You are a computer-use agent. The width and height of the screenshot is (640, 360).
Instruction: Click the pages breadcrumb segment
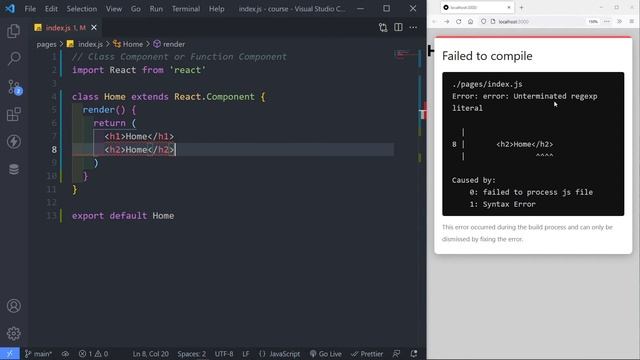pos(47,44)
